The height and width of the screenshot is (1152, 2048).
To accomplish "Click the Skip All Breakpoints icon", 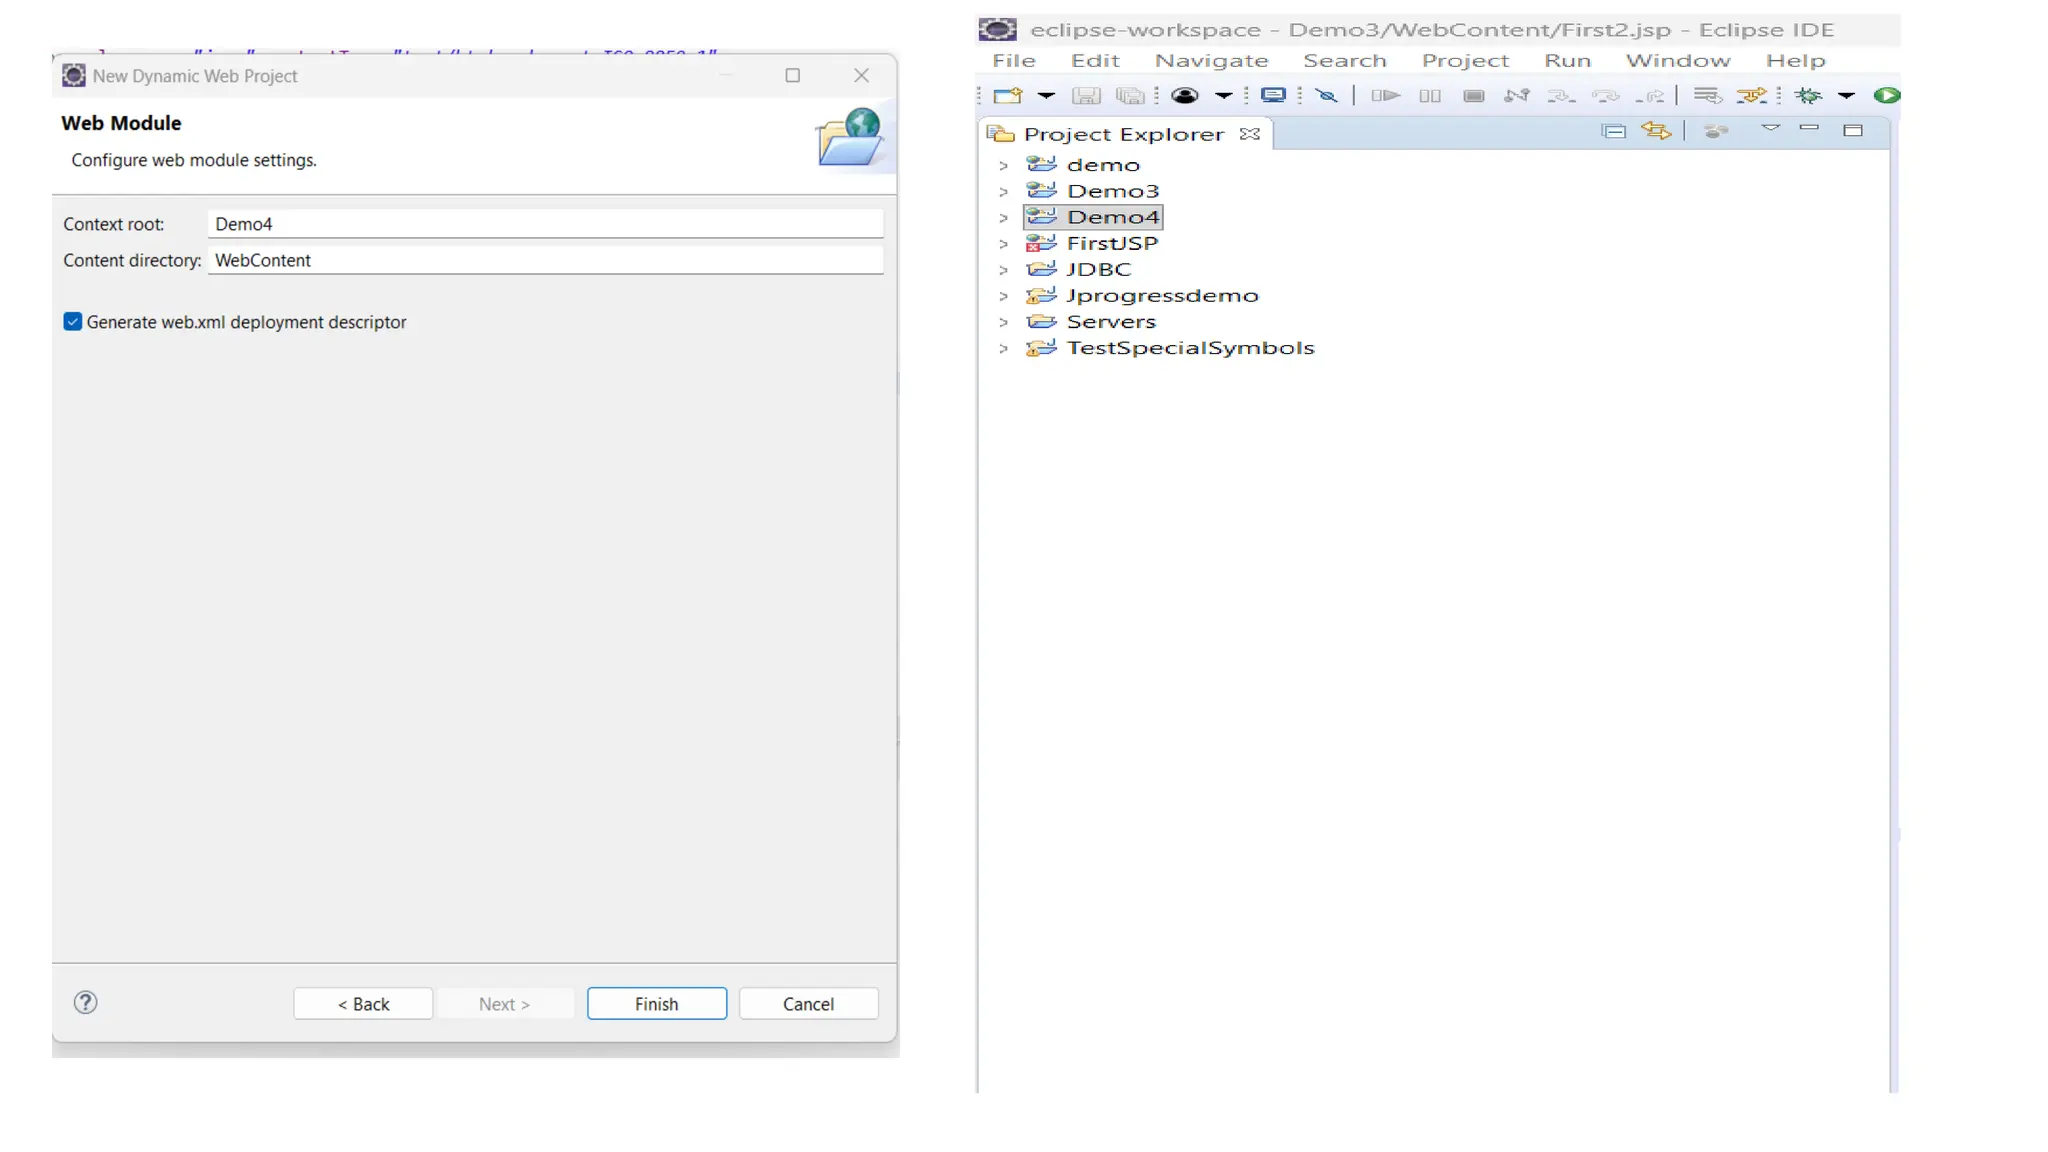I will pyautogui.click(x=1326, y=96).
